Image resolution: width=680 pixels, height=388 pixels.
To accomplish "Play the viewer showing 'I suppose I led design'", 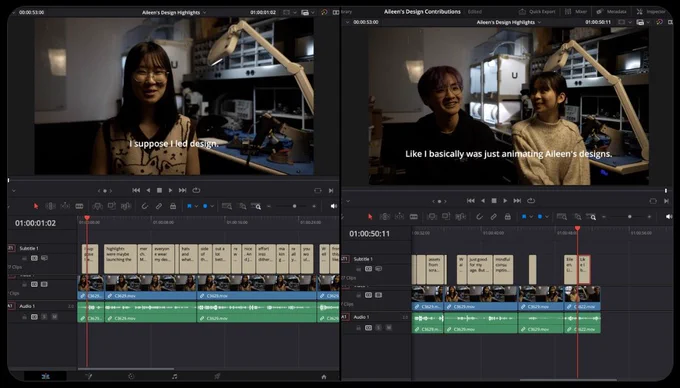I will click(170, 190).
